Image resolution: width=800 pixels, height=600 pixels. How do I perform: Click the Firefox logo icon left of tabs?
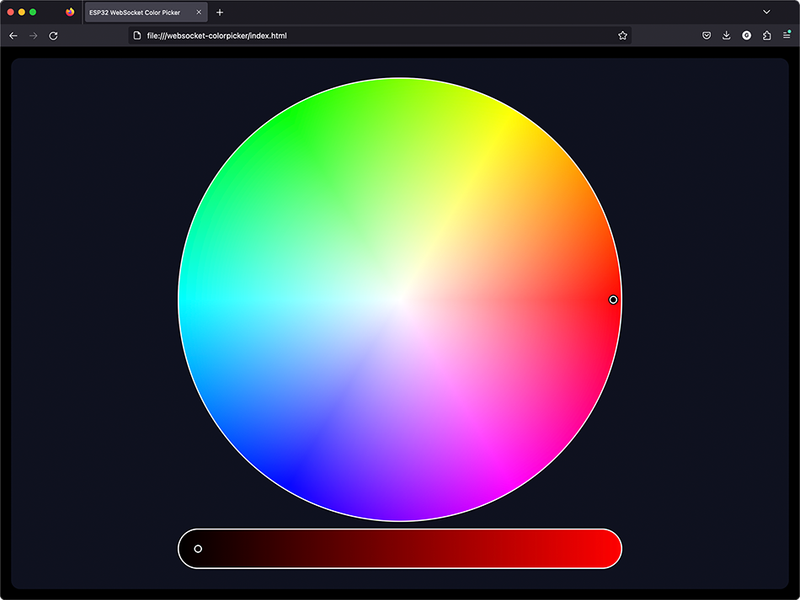[70, 12]
